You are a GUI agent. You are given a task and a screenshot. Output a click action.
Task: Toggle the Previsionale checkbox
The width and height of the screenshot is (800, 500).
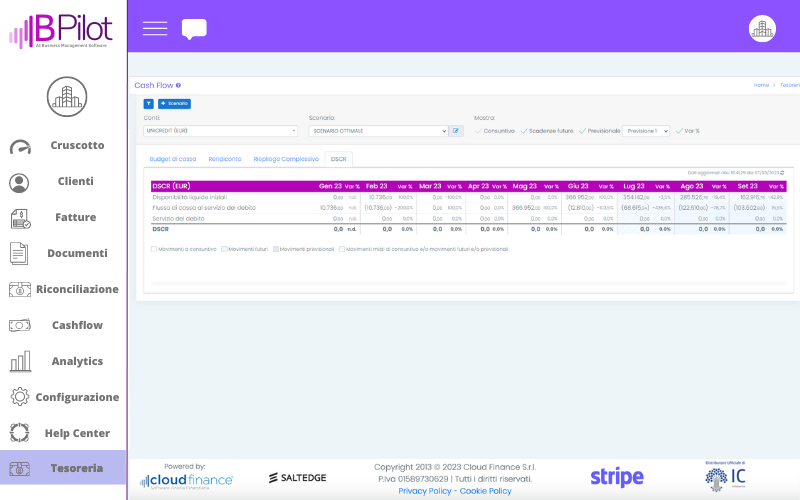582,131
